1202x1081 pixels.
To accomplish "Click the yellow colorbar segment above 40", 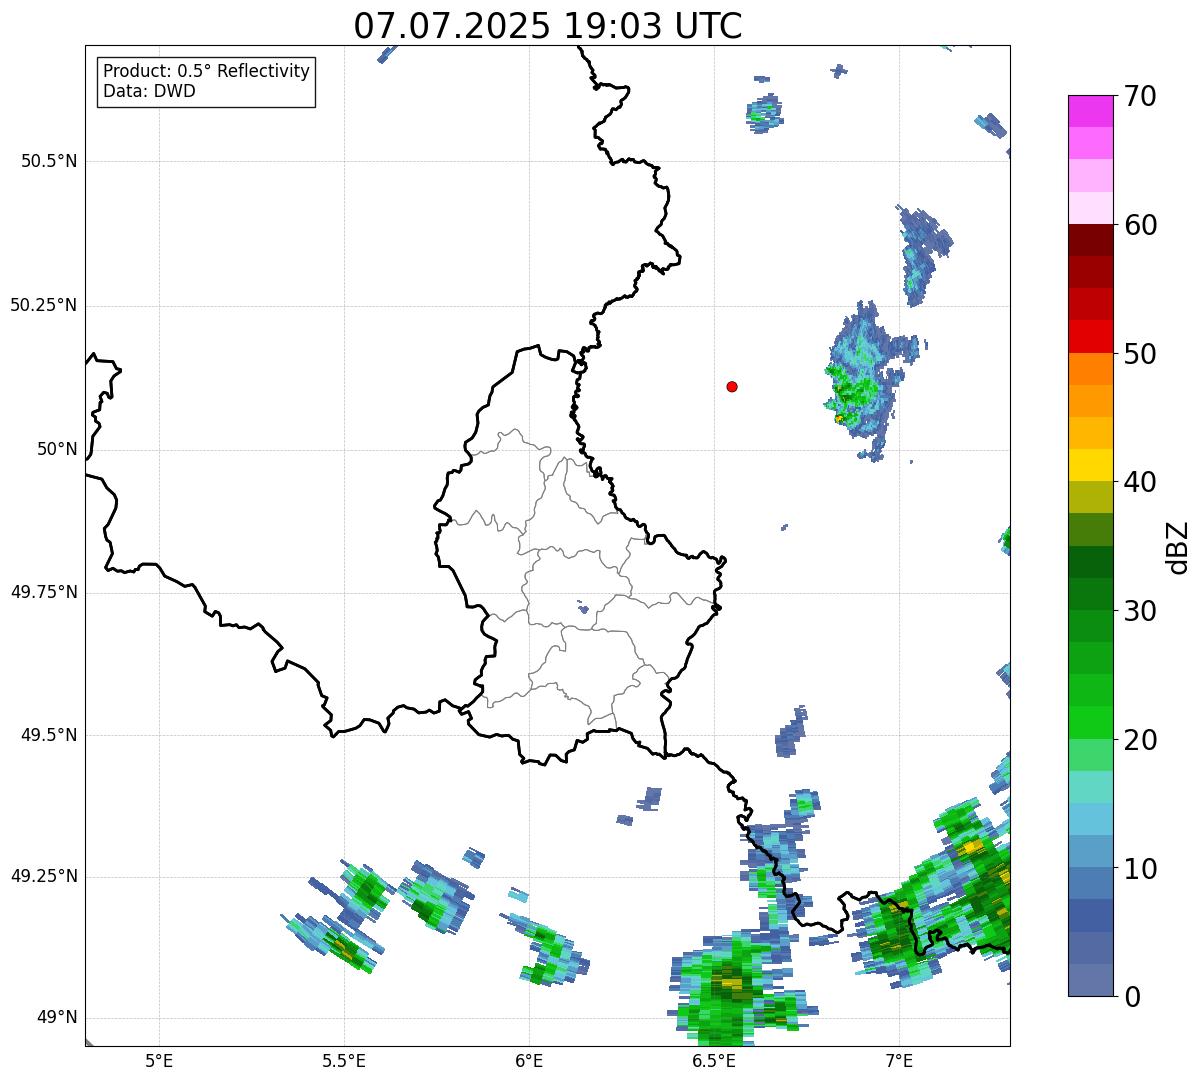I will [x=1090, y=465].
